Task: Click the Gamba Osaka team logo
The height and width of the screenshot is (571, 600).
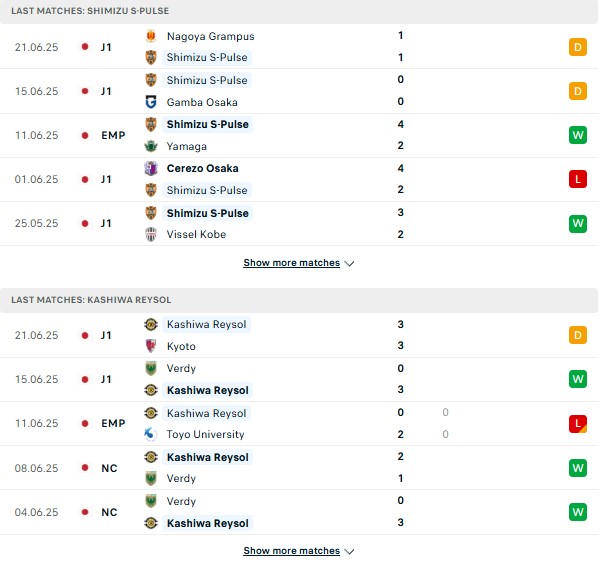Action: (x=151, y=102)
